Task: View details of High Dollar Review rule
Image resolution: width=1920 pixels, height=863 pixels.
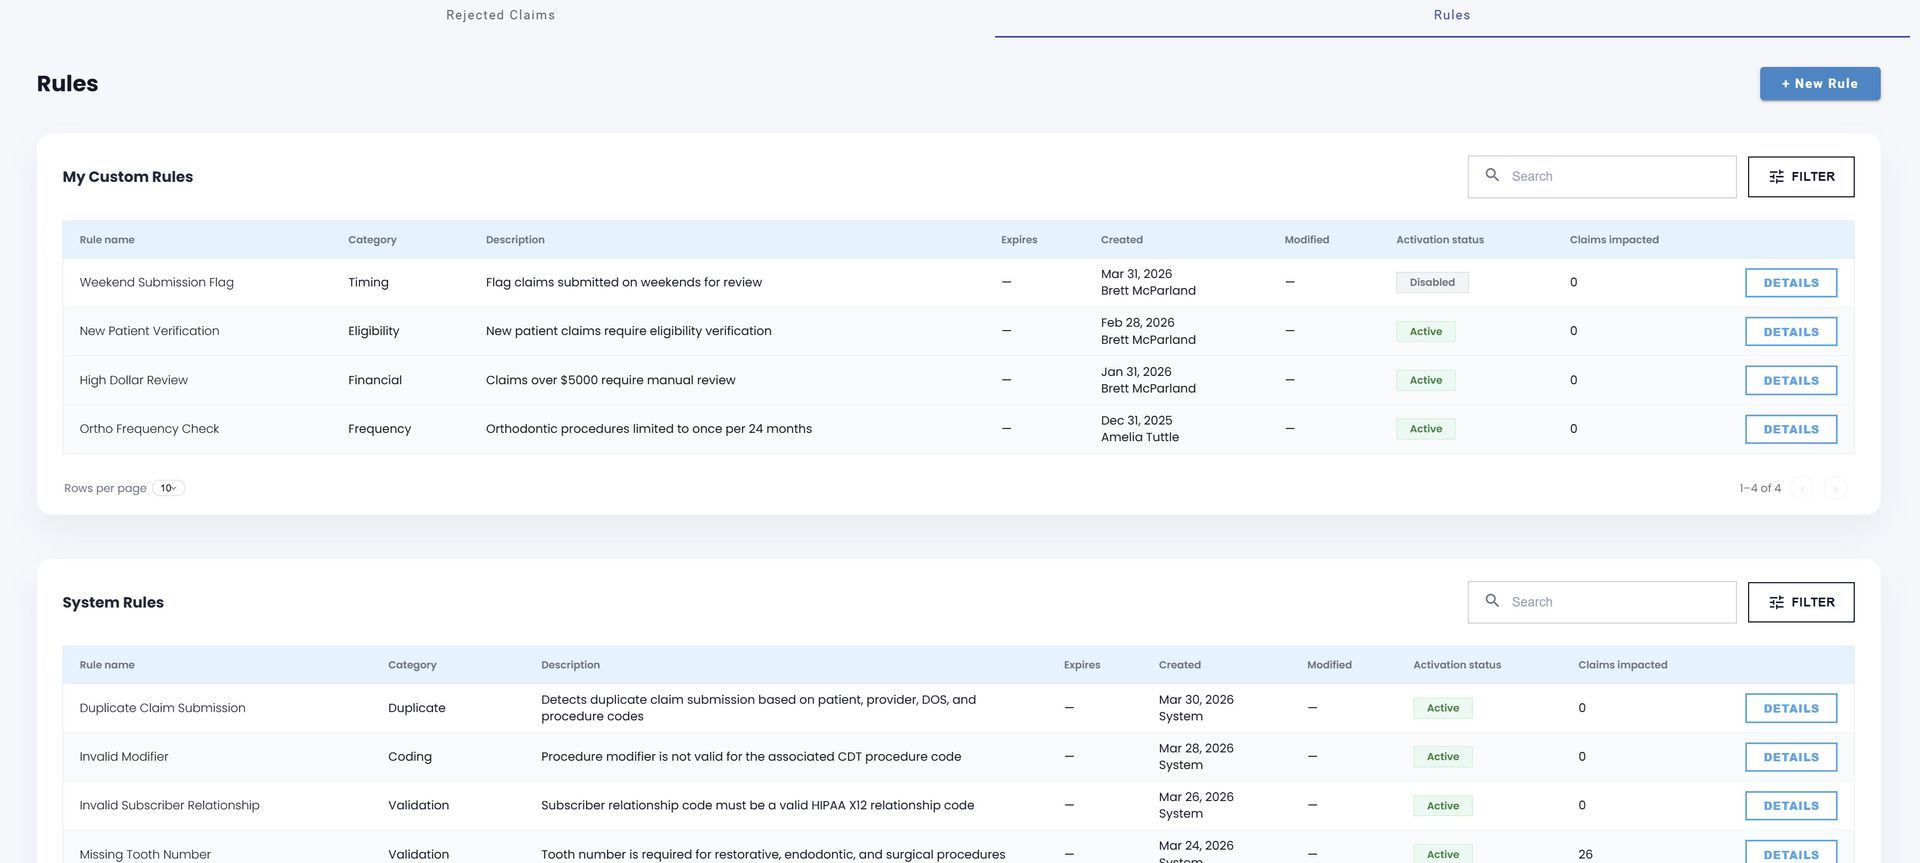Action: tap(1791, 381)
